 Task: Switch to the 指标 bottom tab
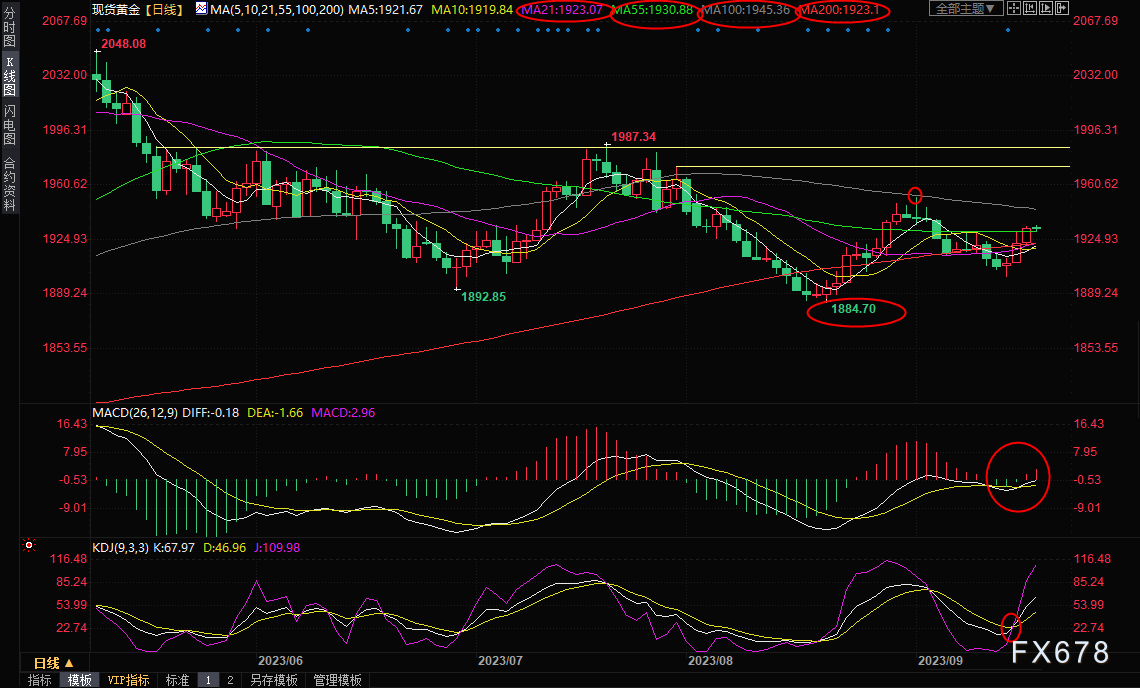40,680
